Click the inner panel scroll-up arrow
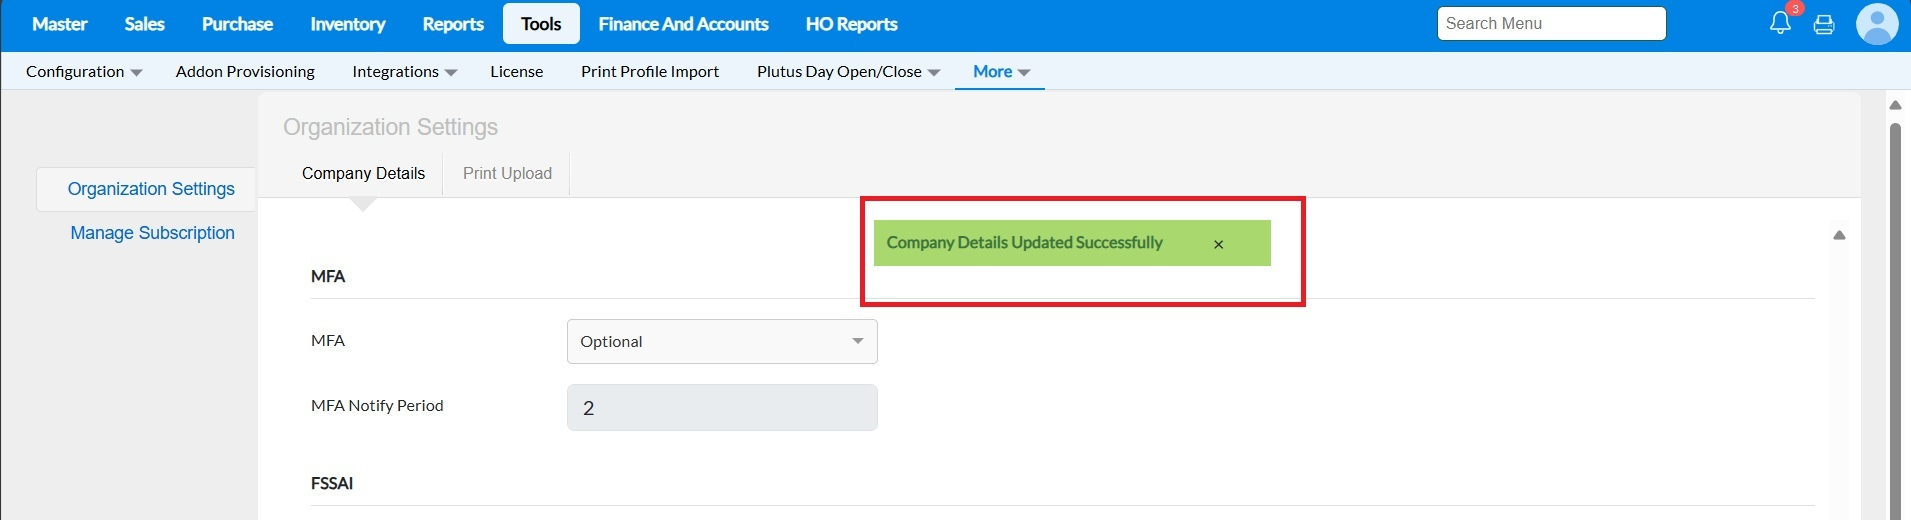 coord(1839,235)
